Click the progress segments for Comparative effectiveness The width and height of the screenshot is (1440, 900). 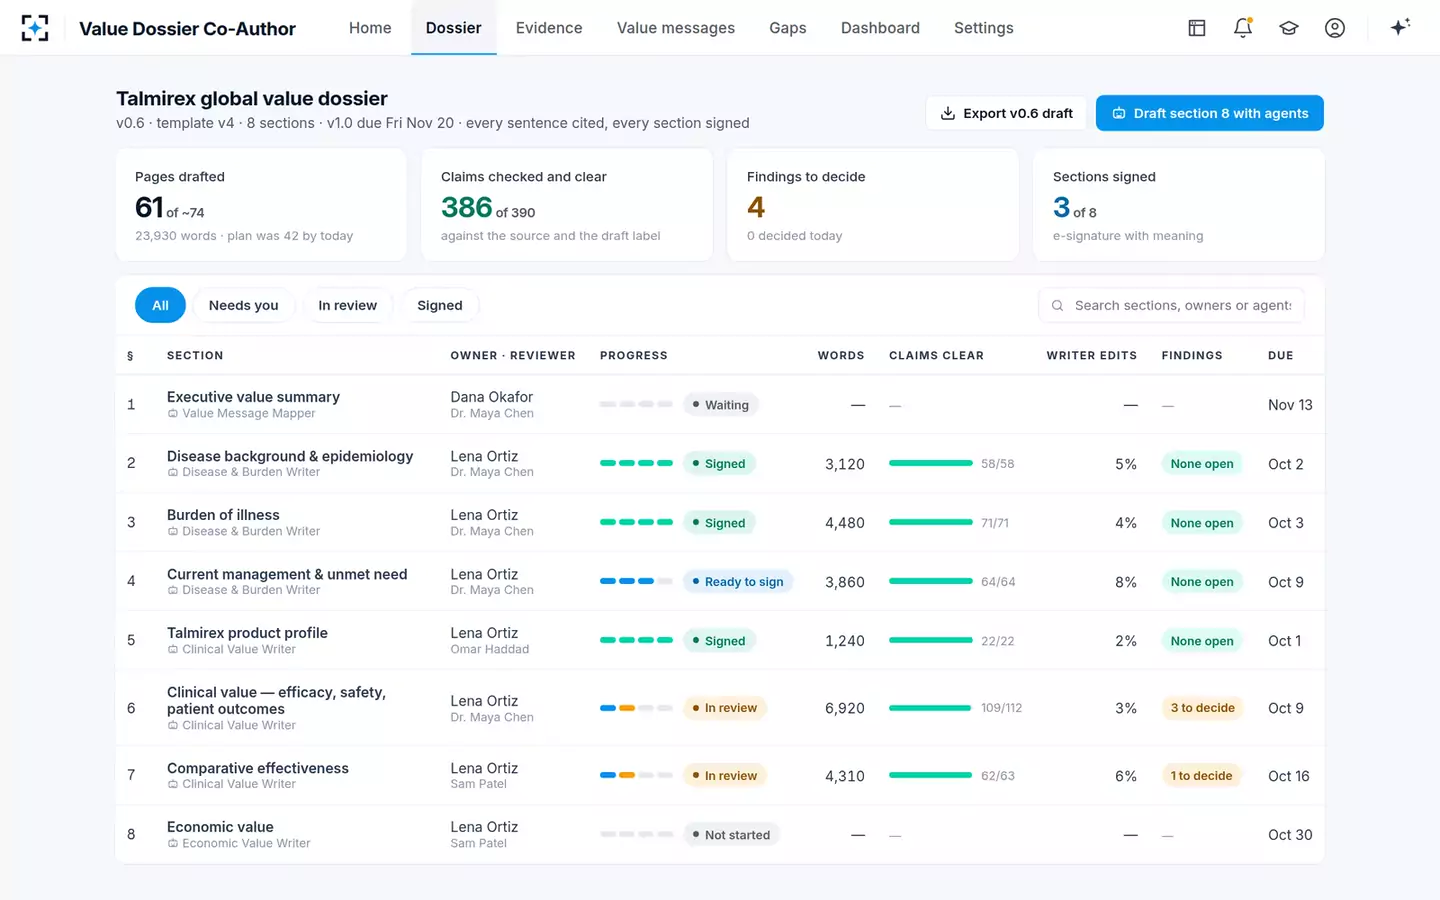(x=636, y=775)
